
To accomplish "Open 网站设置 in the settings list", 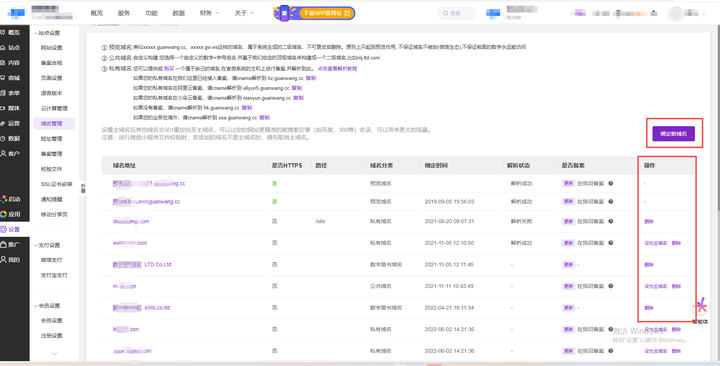I will pyautogui.click(x=51, y=48).
